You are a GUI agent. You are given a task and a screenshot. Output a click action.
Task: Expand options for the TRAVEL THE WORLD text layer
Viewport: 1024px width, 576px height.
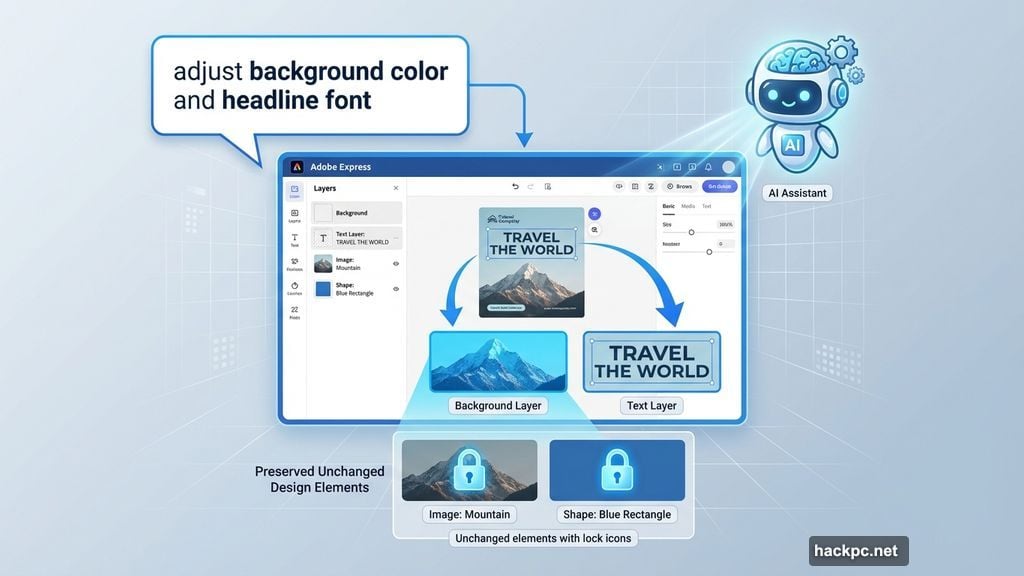point(396,237)
